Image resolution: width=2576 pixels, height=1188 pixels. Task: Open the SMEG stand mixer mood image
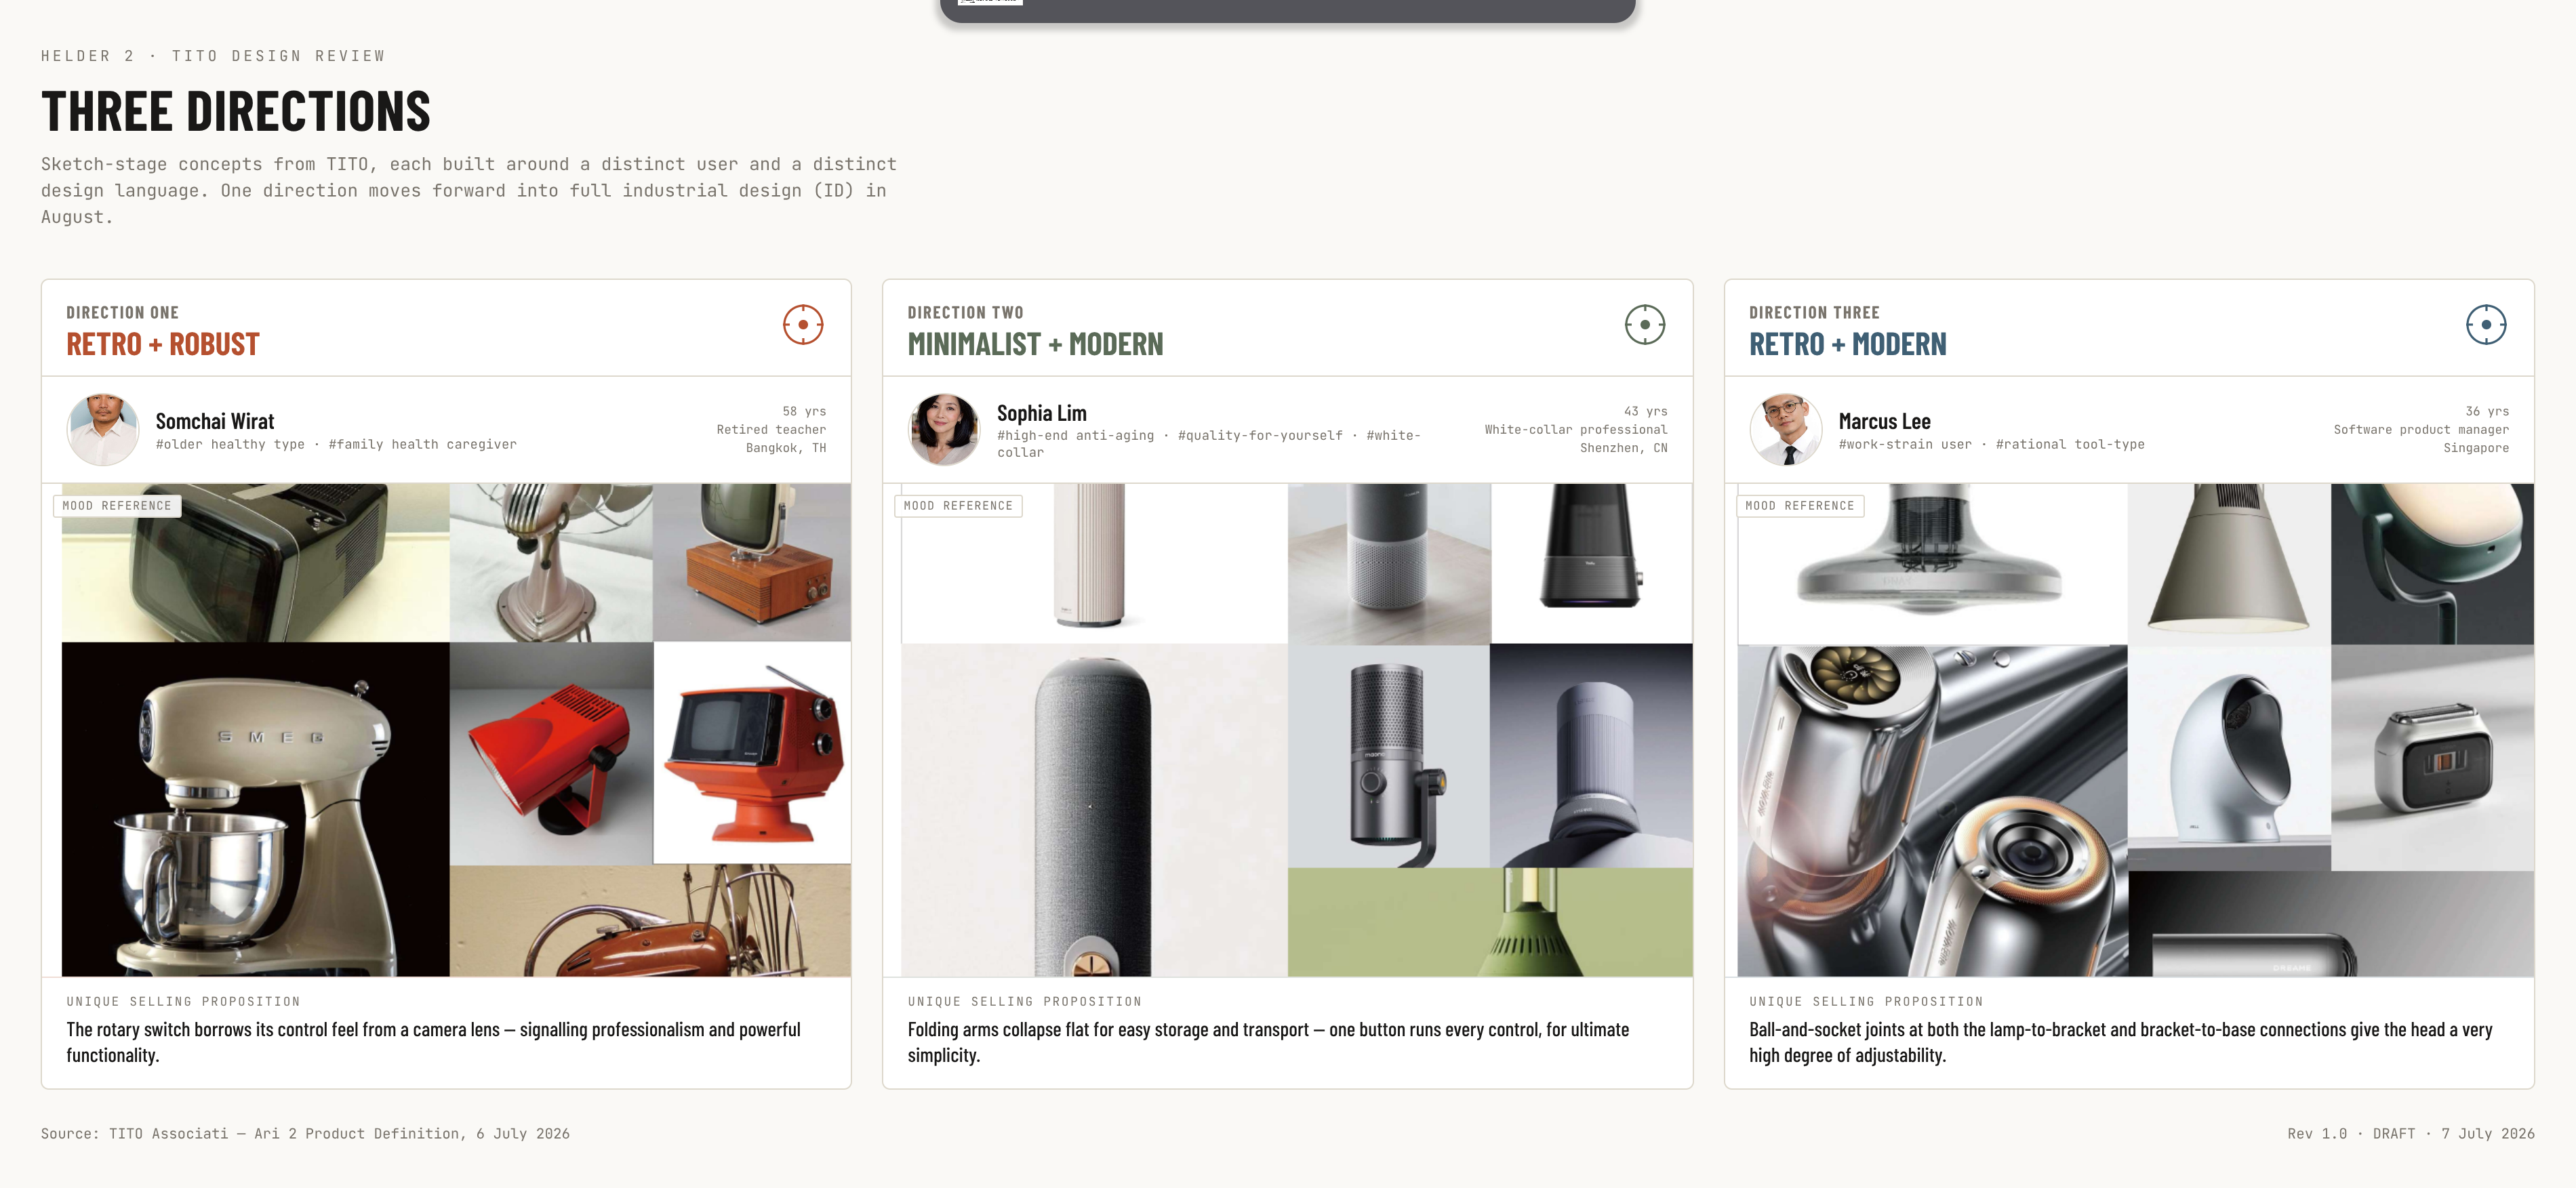pyautogui.click(x=255, y=809)
